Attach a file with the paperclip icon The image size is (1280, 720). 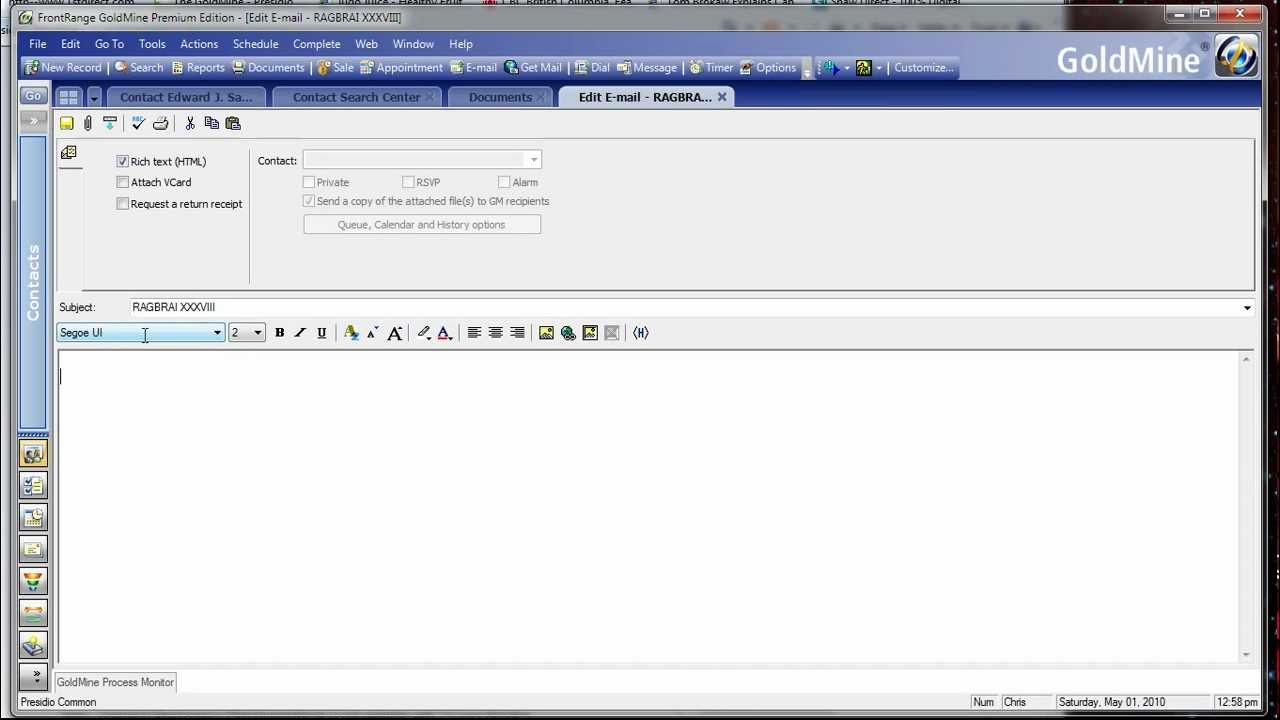point(88,123)
